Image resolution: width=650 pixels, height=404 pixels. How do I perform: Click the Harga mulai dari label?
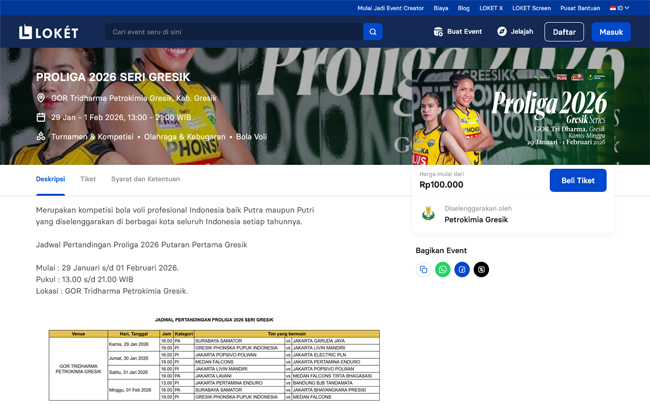441,174
